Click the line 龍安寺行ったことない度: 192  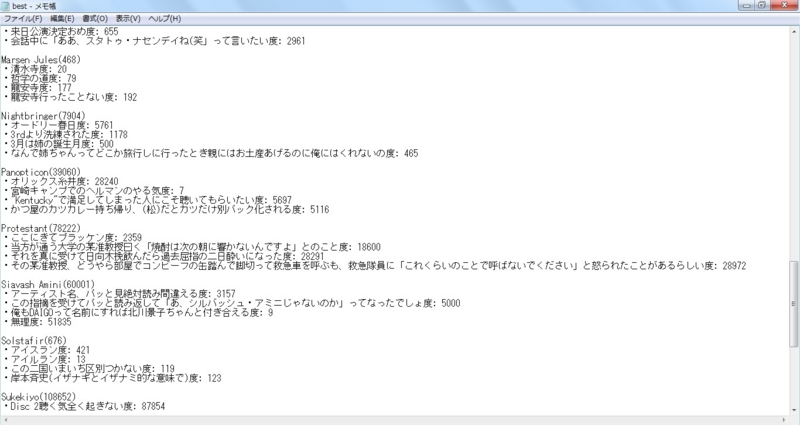coord(70,97)
